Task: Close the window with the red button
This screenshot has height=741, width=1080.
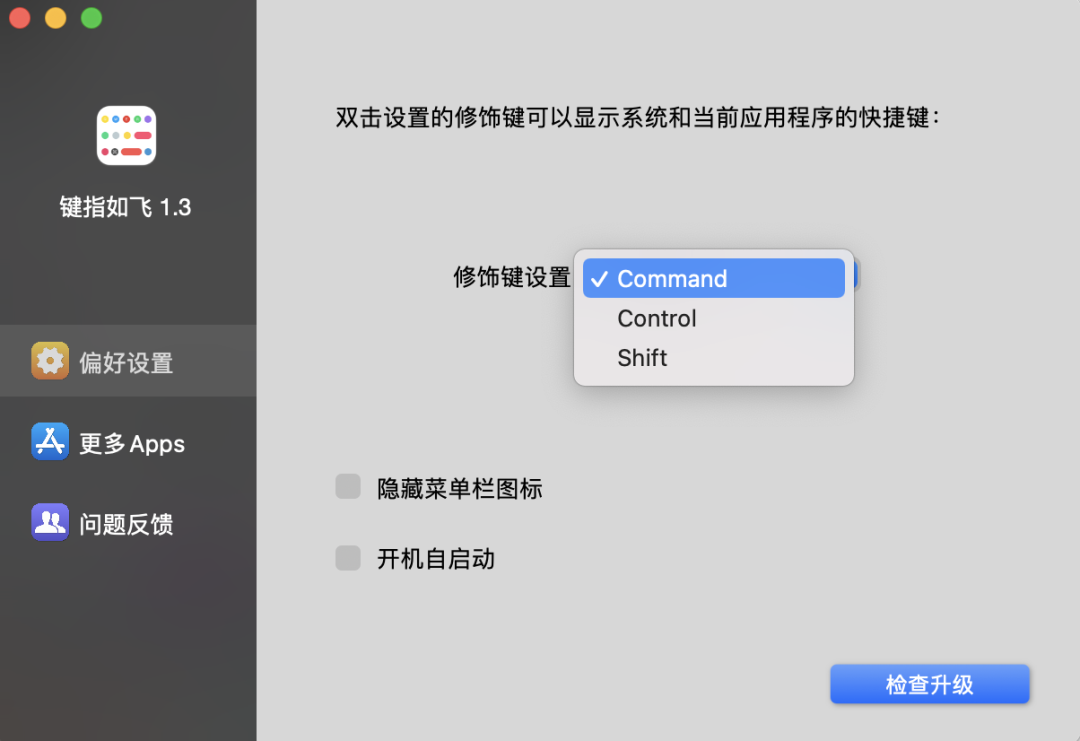Action: pyautogui.click(x=20, y=18)
